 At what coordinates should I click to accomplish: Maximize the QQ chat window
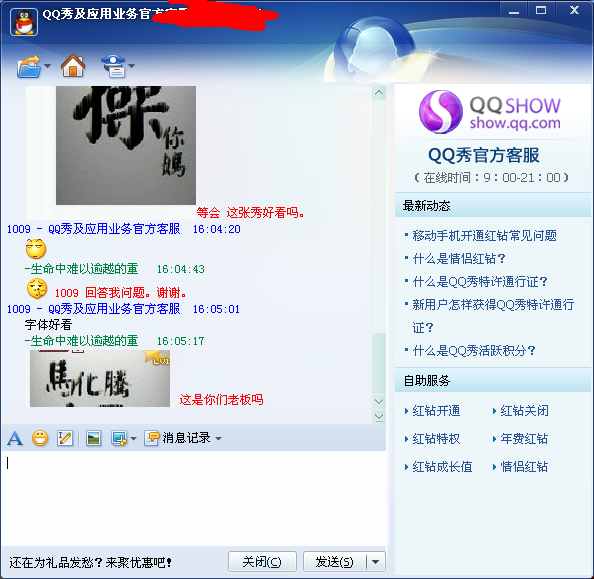coord(541,11)
